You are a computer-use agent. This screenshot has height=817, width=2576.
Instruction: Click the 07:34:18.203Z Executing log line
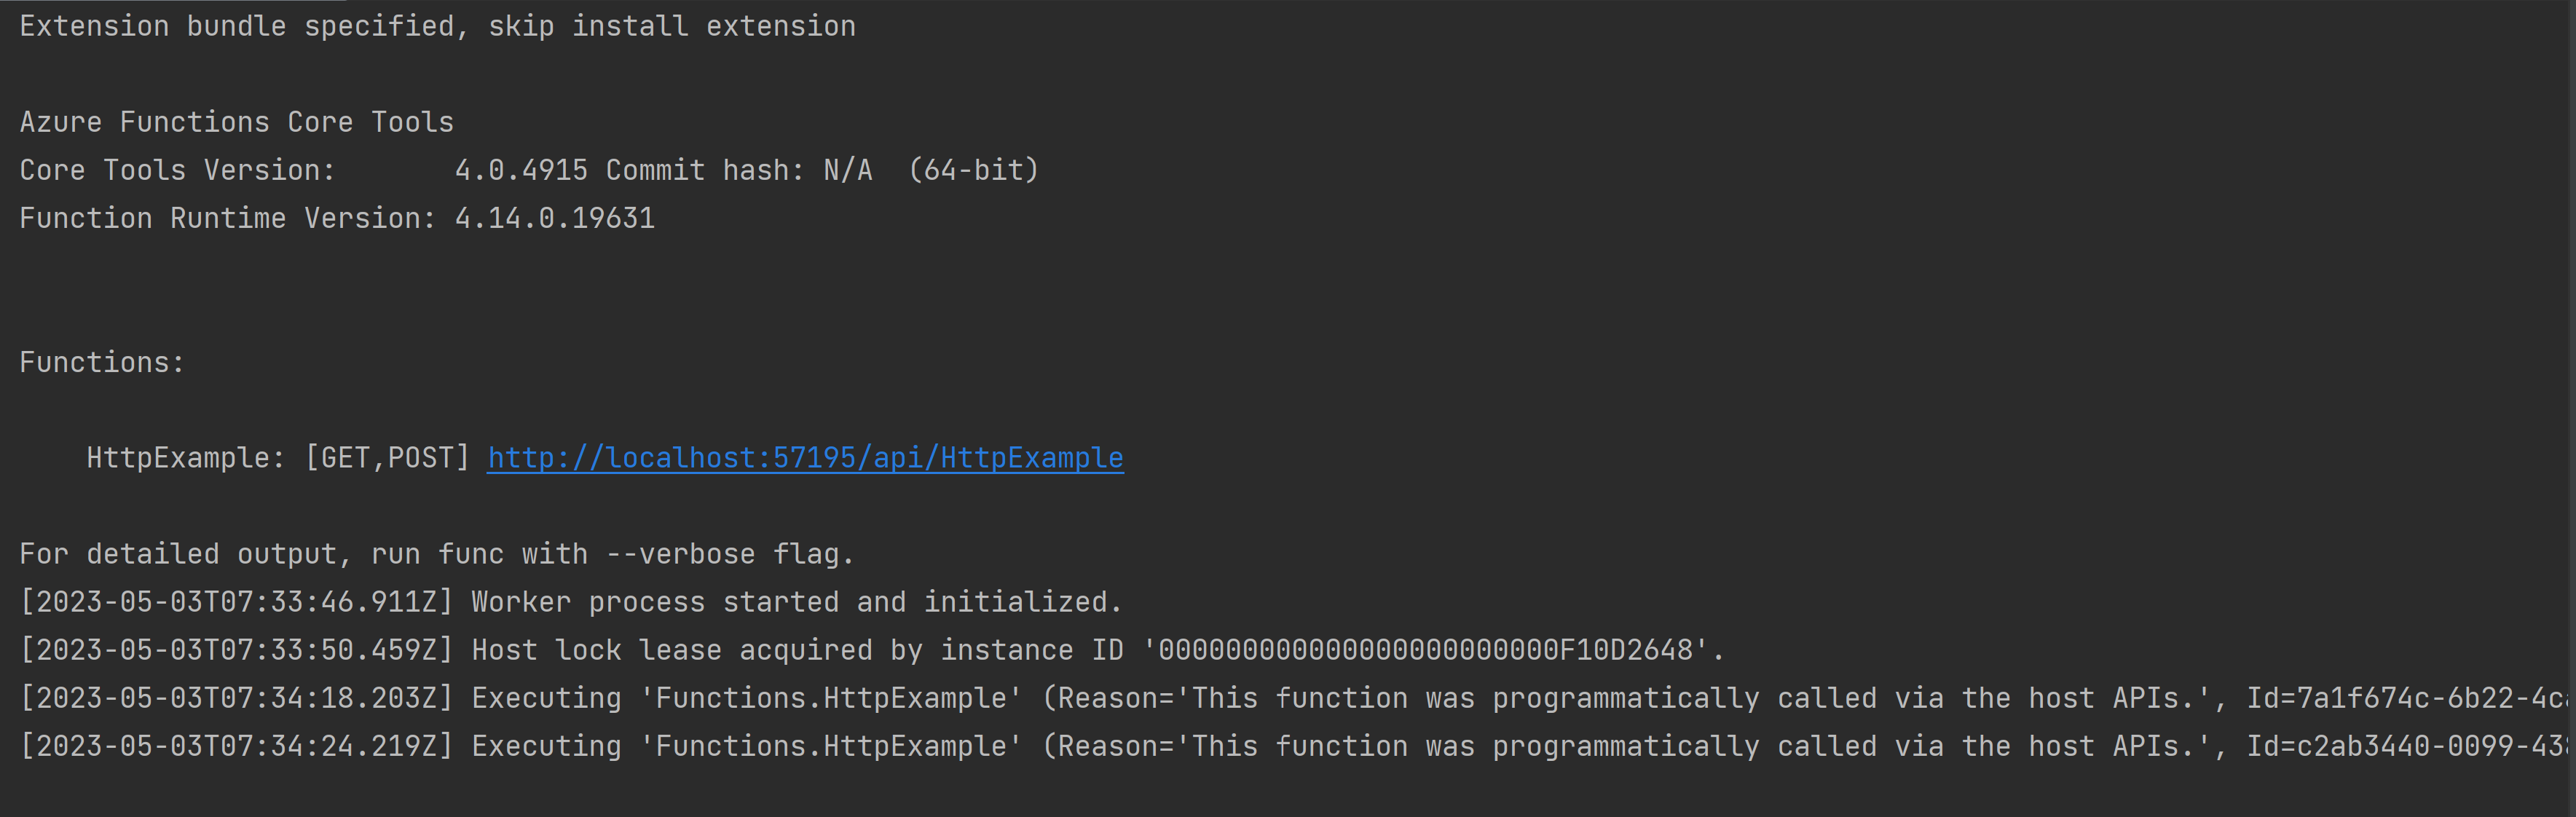click(x=1293, y=698)
